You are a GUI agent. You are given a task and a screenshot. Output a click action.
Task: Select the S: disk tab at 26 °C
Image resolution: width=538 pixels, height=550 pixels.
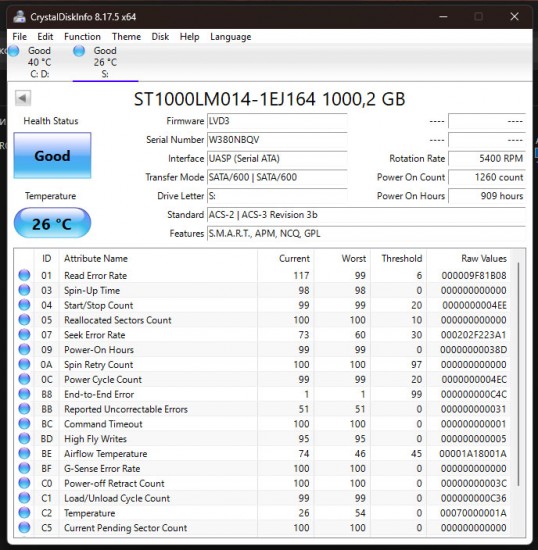click(105, 62)
